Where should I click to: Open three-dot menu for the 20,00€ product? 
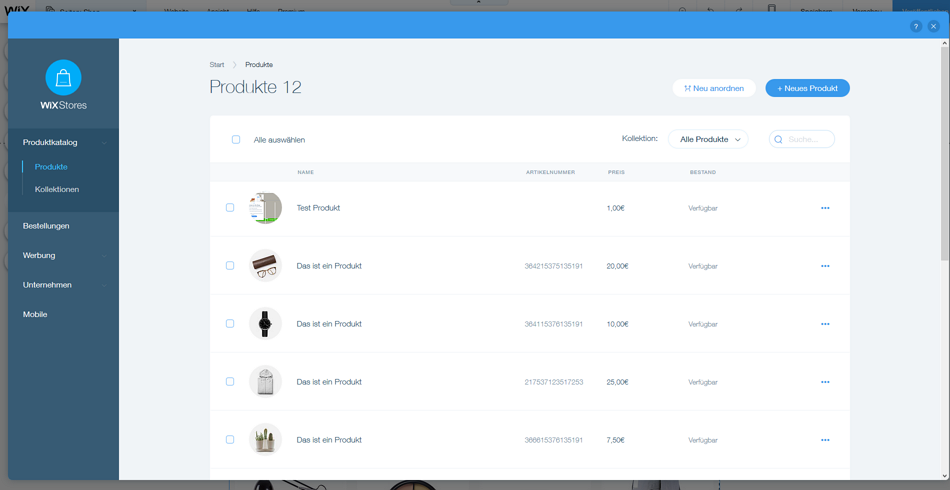[x=825, y=266]
